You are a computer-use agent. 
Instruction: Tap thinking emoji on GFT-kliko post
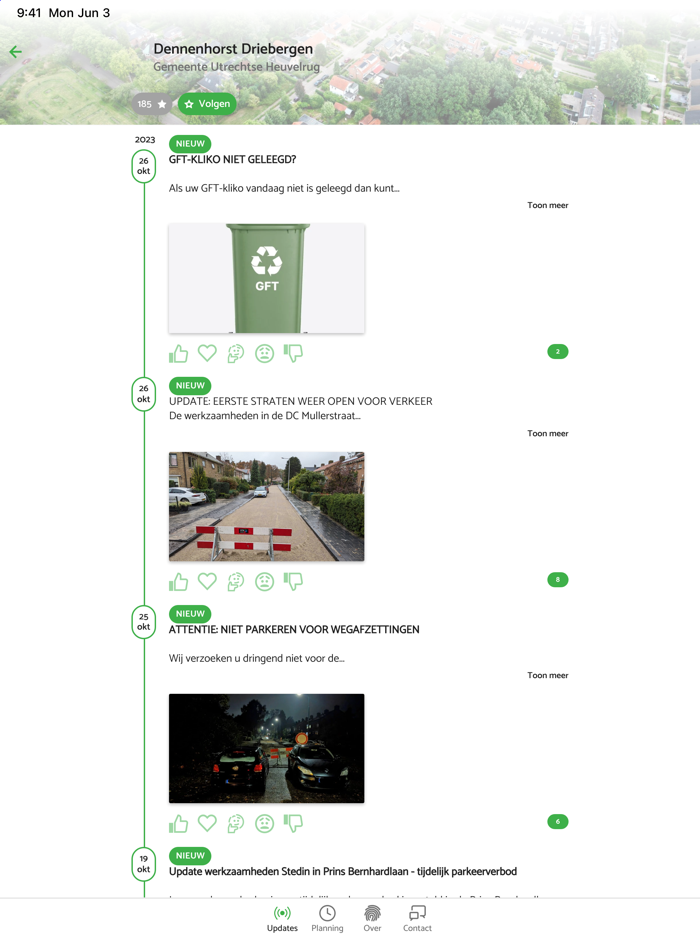point(235,353)
